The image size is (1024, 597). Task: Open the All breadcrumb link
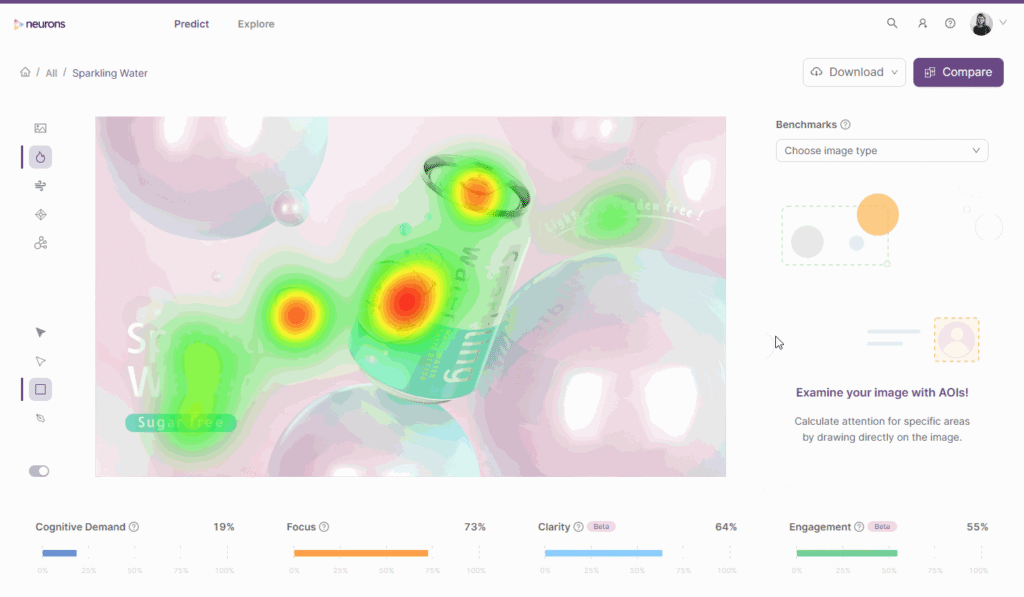click(51, 72)
